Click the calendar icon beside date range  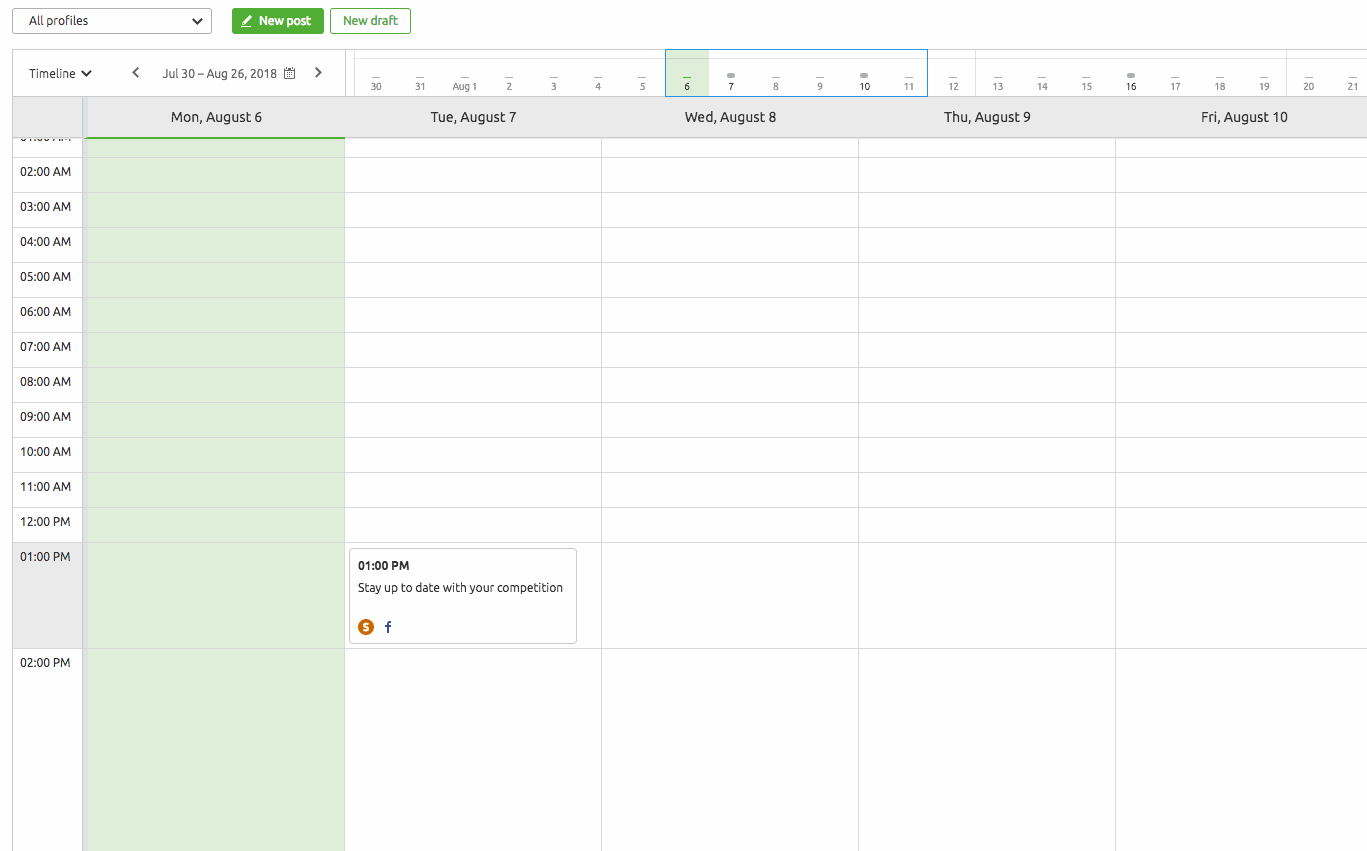click(290, 73)
